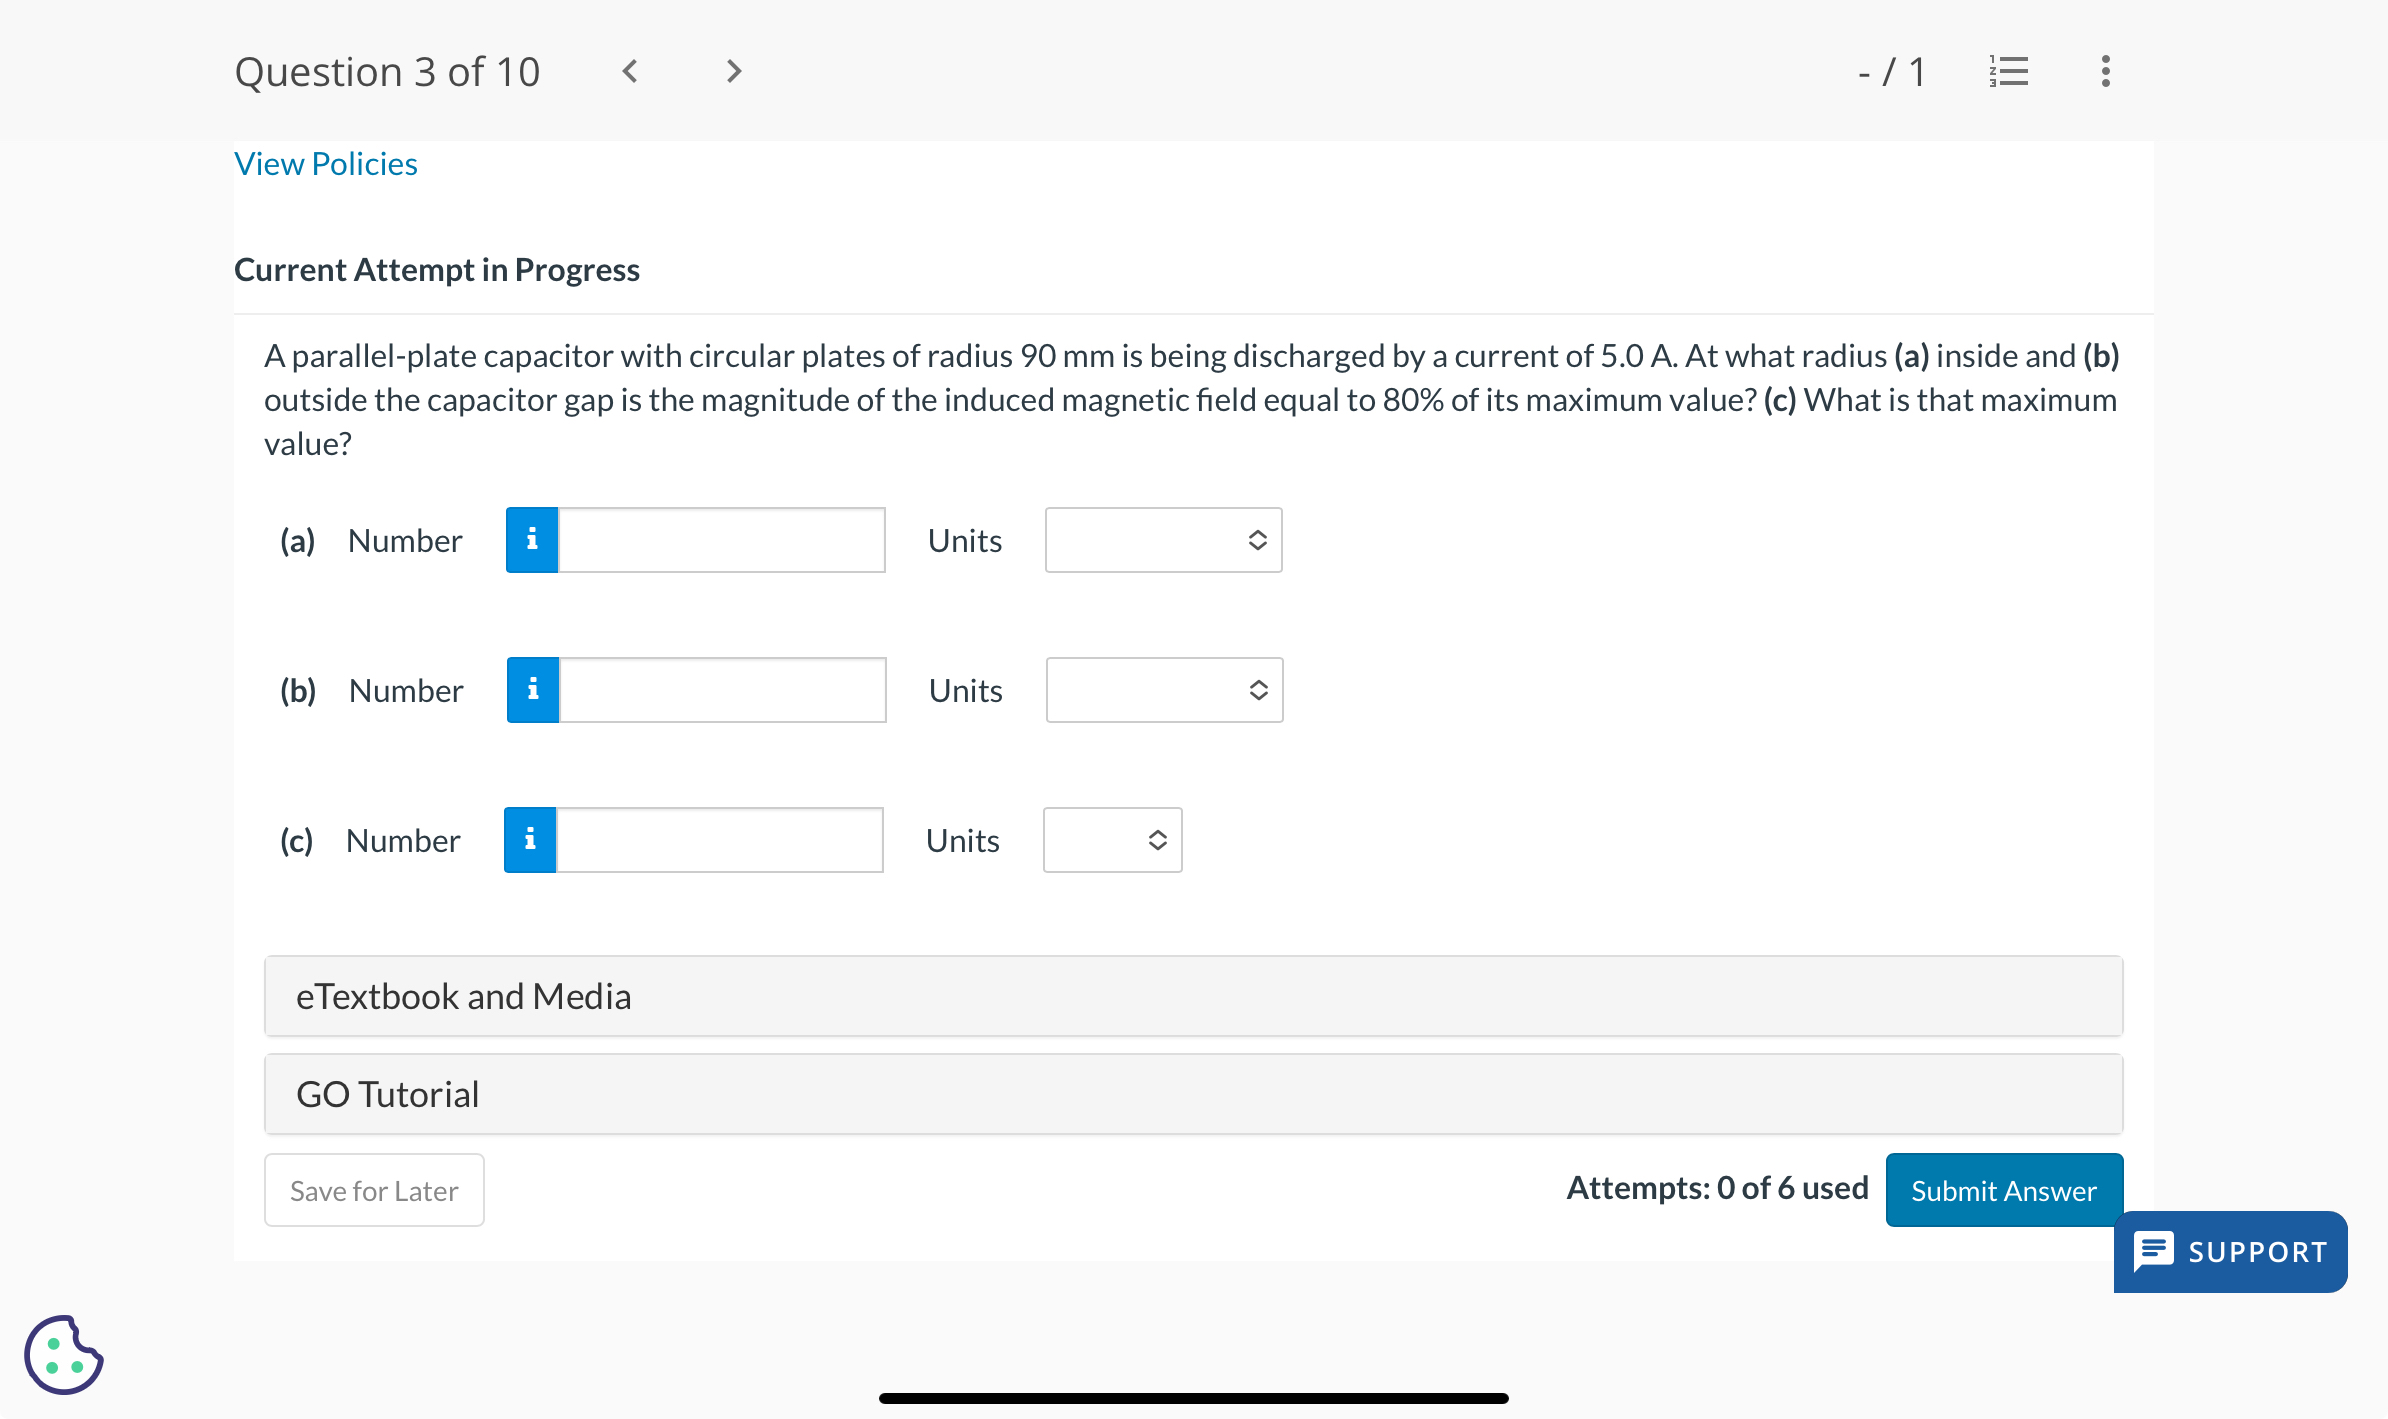Click the speech bubble in the Support button
The width and height of the screenshot is (2388, 1419).
(x=2155, y=1251)
